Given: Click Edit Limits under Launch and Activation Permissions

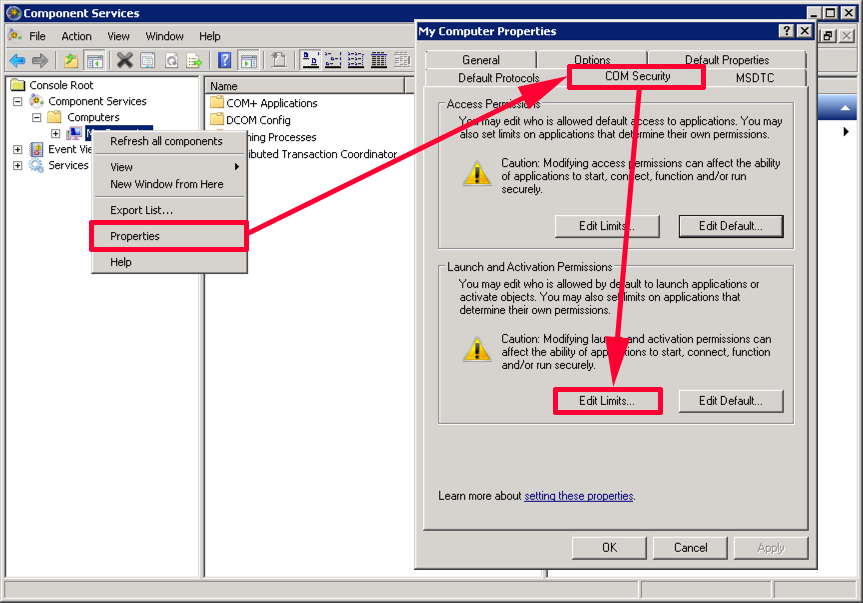Looking at the screenshot, I should point(607,401).
